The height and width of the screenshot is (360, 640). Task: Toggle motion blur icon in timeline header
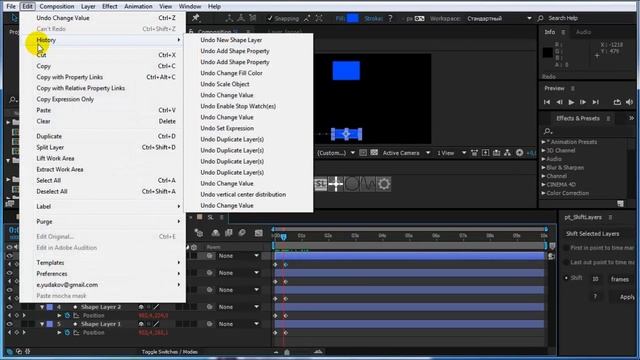coord(242,233)
